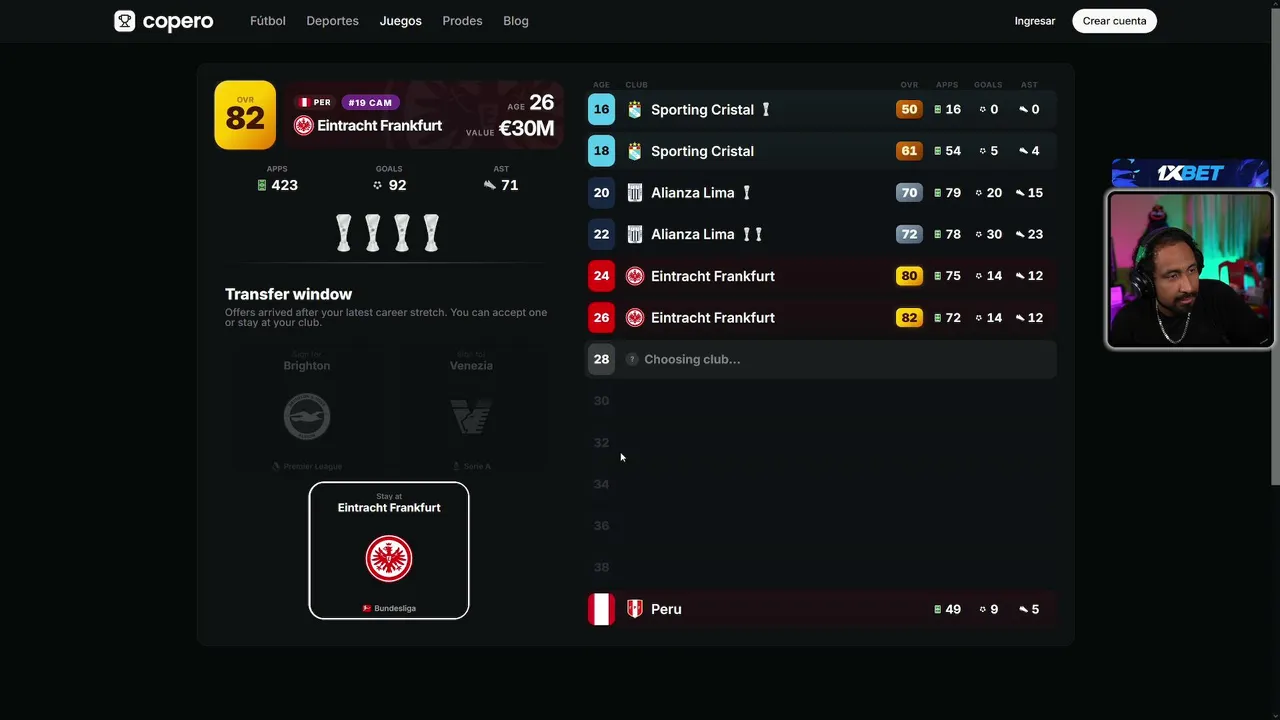Open the Fútbol menu
The height and width of the screenshot is (720, 1280).
pyautogui.click(x=268, y=21)
